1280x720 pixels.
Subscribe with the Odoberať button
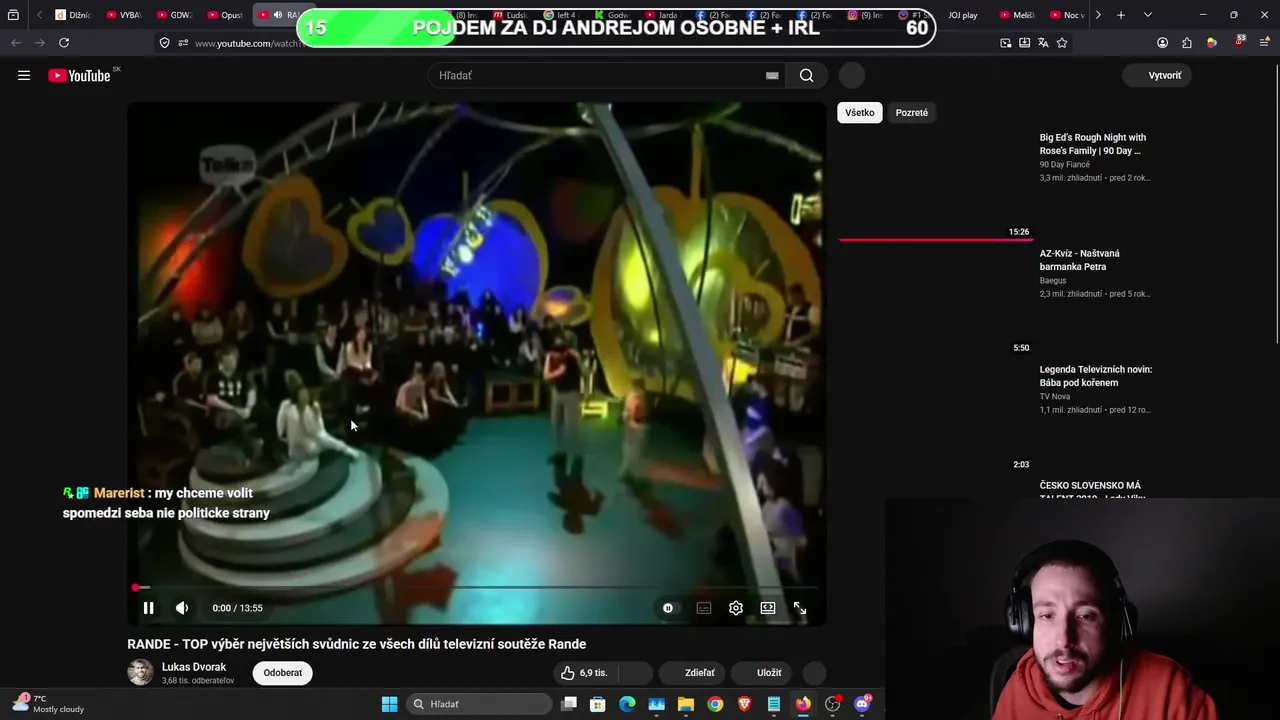[x=282, y=673]
